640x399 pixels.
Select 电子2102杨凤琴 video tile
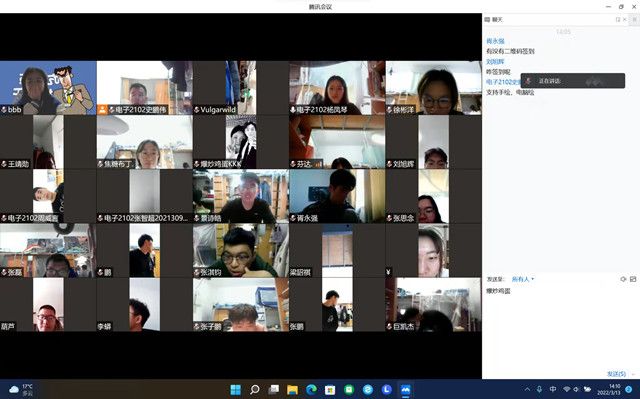337,88
